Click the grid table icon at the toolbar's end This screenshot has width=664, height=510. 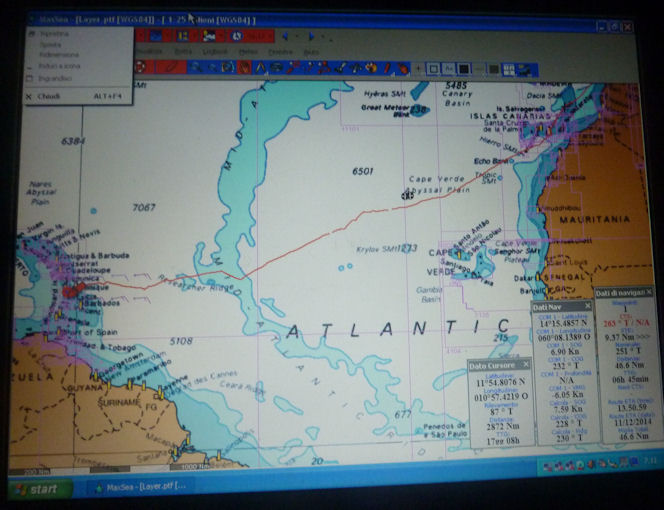509,69
